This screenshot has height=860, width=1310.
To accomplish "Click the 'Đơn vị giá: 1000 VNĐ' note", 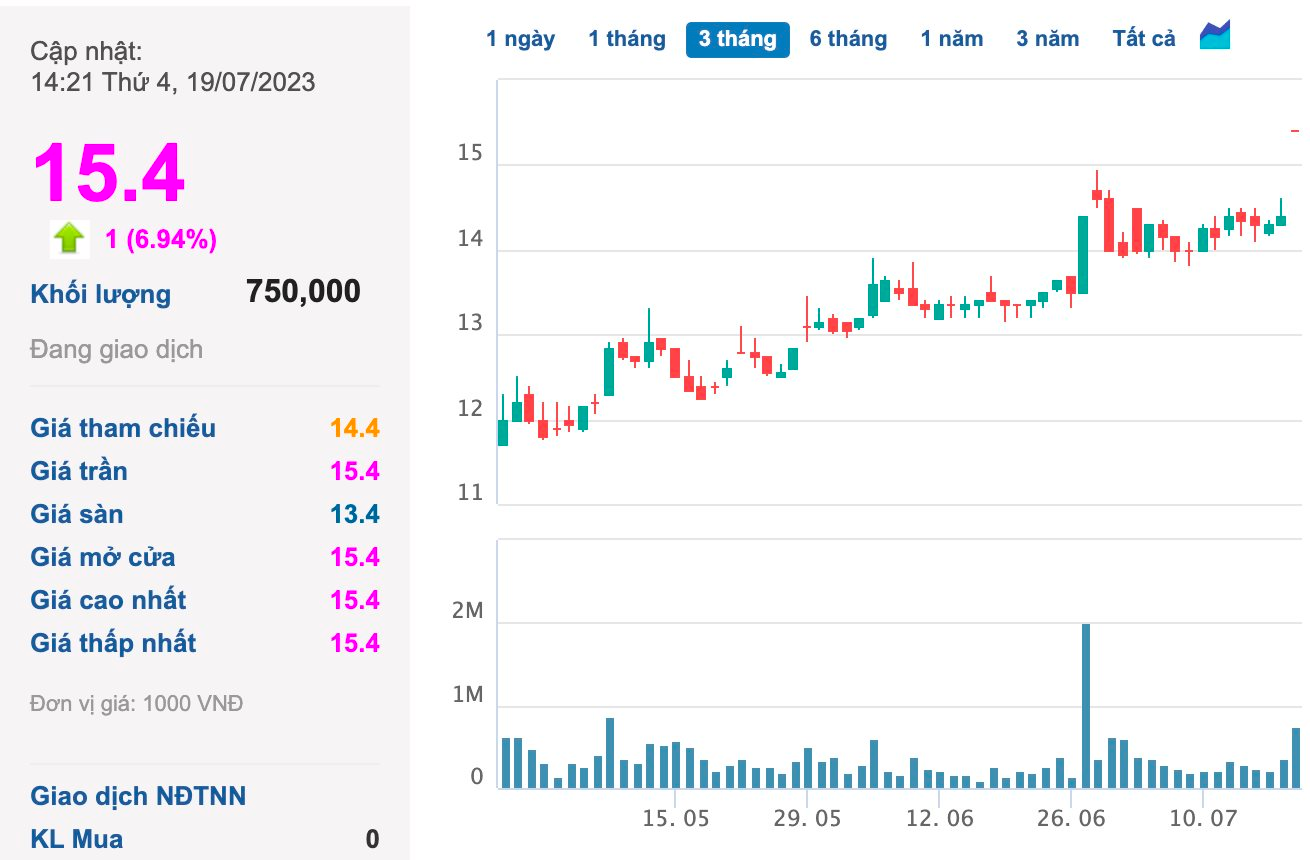I will pyautogui.click(x=137, y=704).
